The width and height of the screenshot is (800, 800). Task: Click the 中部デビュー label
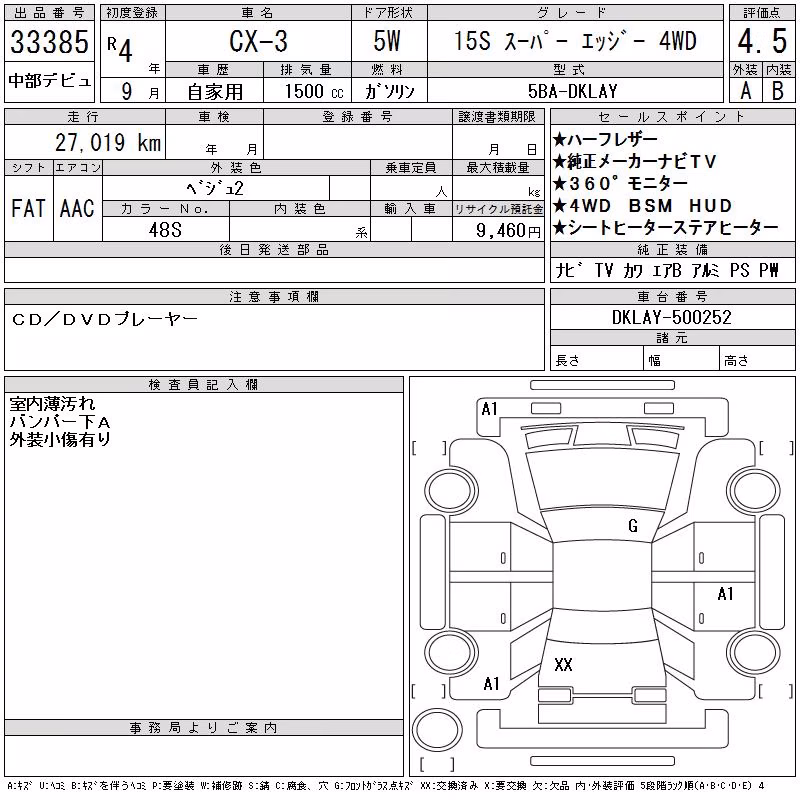pos(49,81)
